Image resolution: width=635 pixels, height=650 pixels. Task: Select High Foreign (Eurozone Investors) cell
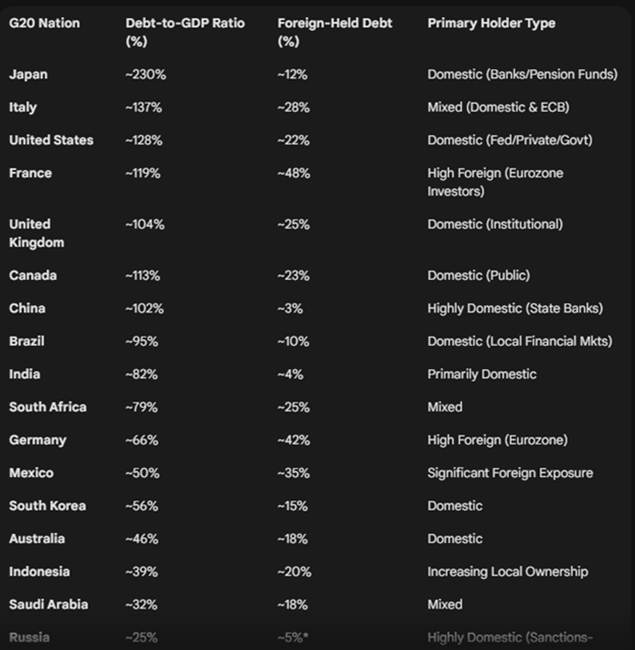pos(495,181)
